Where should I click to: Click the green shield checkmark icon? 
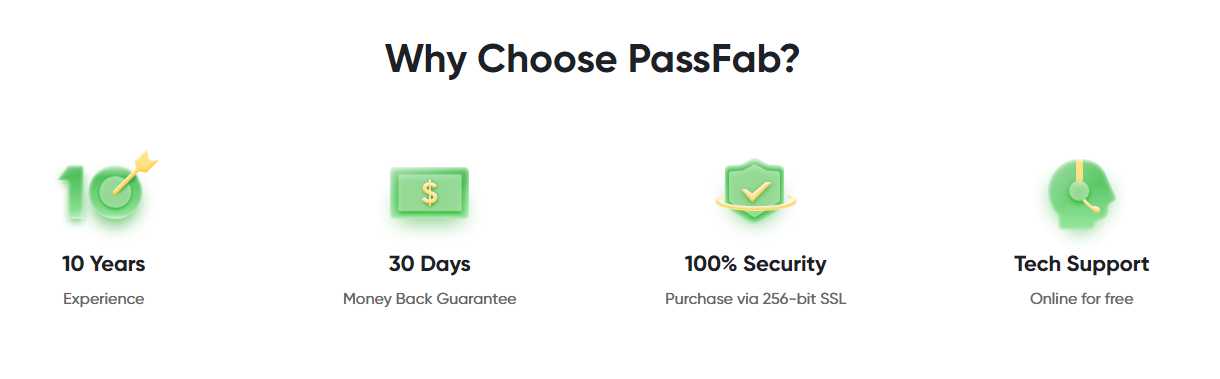(756, 189)
